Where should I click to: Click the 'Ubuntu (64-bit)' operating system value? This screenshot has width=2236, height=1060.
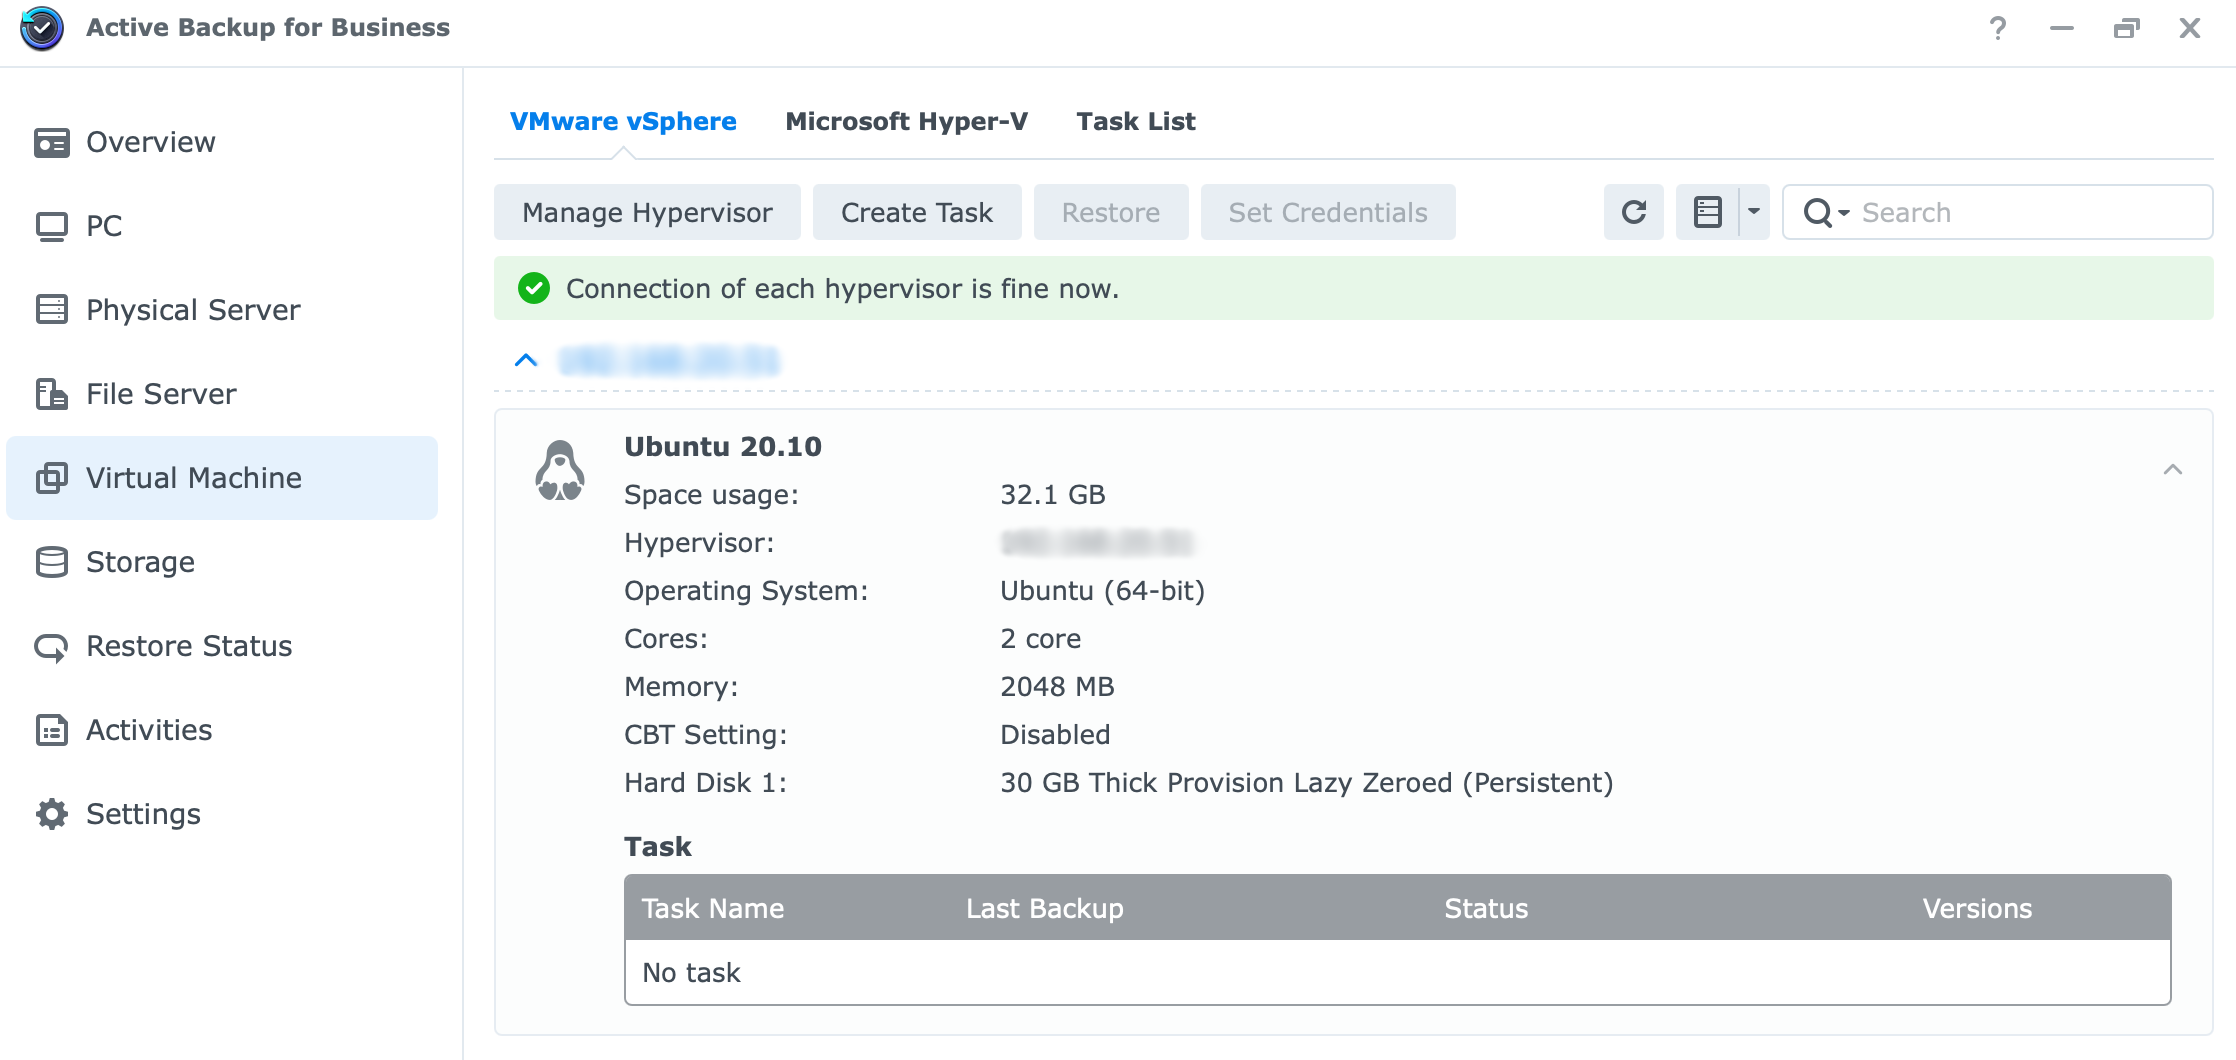pyautogui.click(x=1102, y=590)
